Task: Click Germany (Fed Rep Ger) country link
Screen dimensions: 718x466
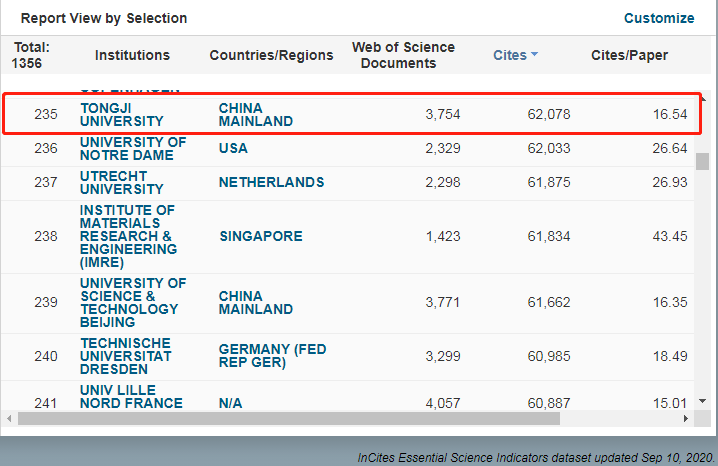Action: [272, 356]
